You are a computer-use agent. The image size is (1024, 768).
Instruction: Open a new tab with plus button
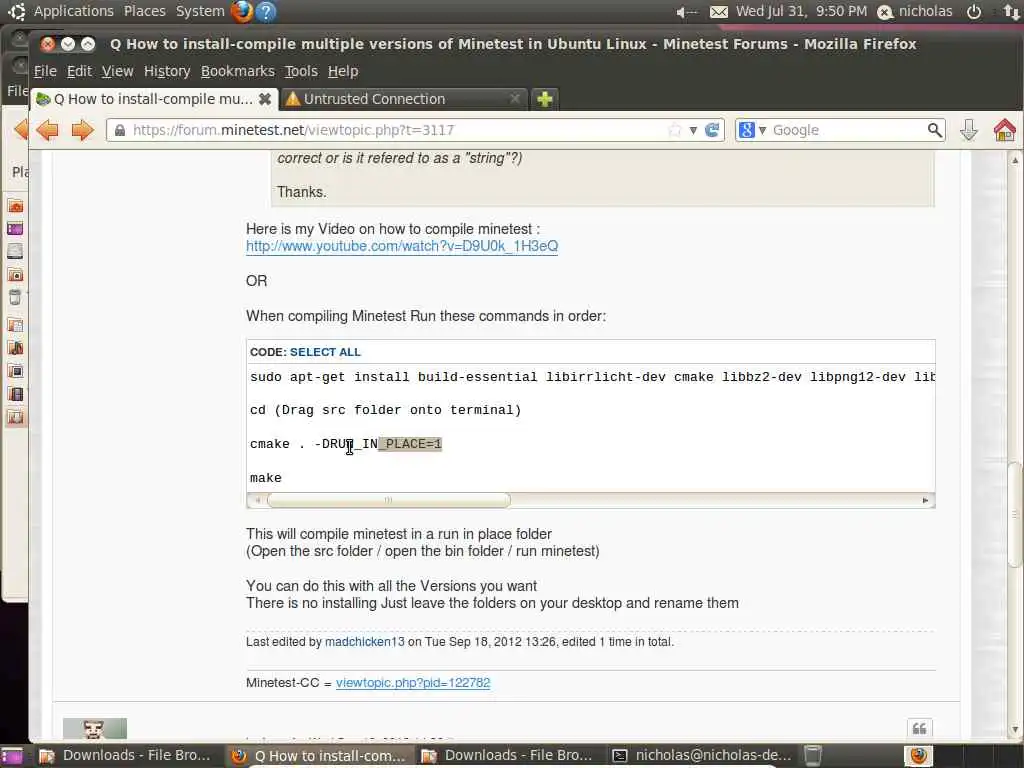545,99
